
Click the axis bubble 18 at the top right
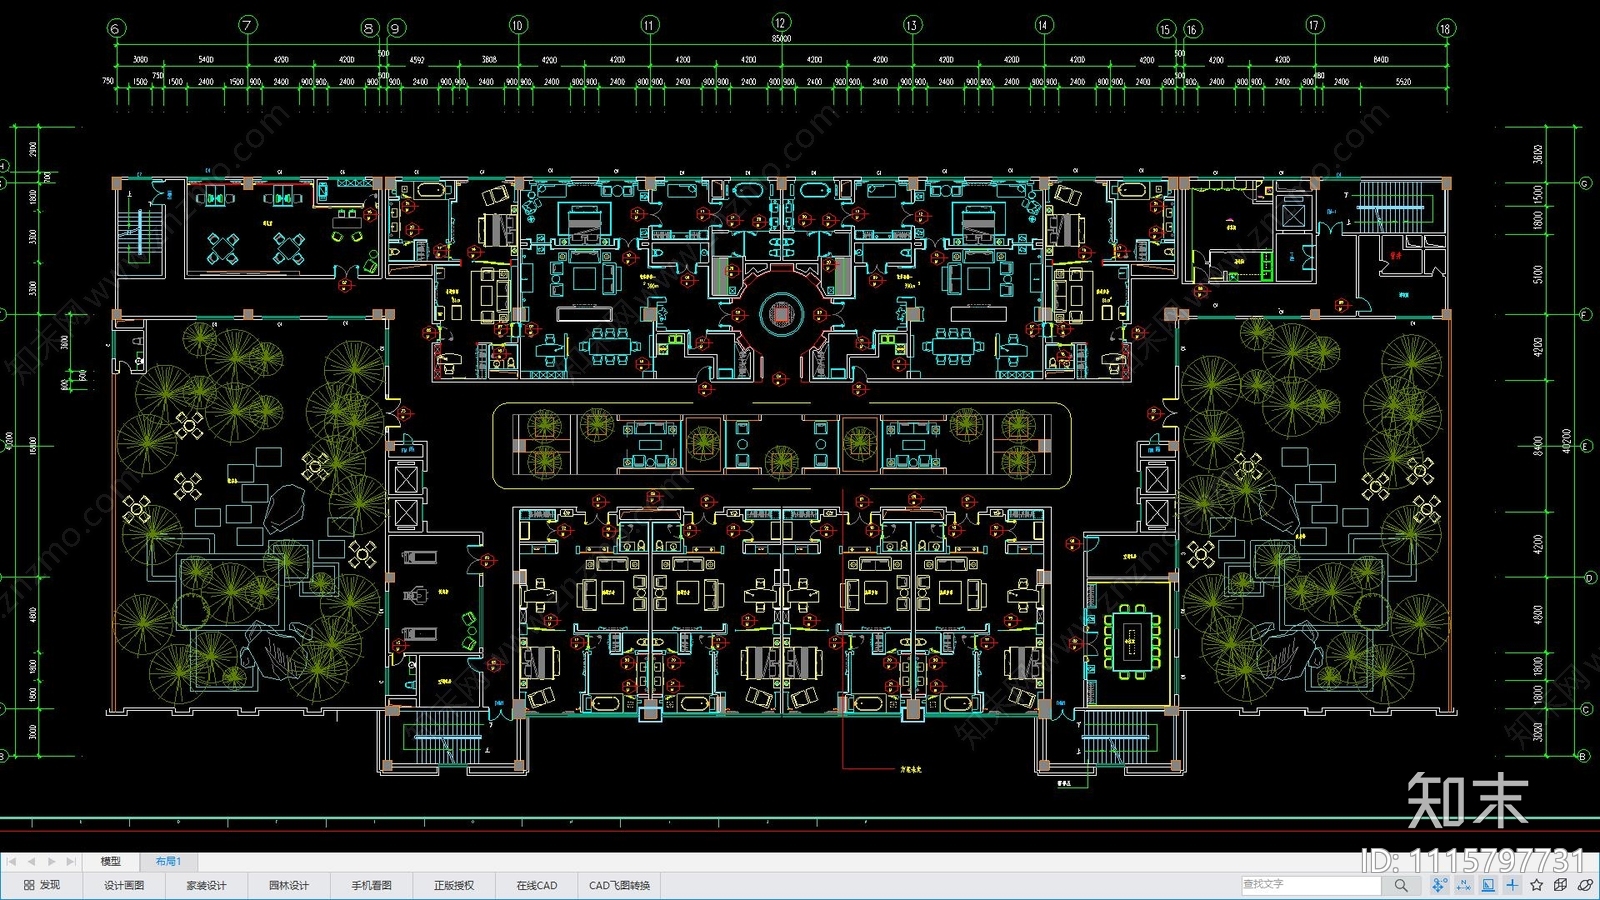(x=1445, y=28)
